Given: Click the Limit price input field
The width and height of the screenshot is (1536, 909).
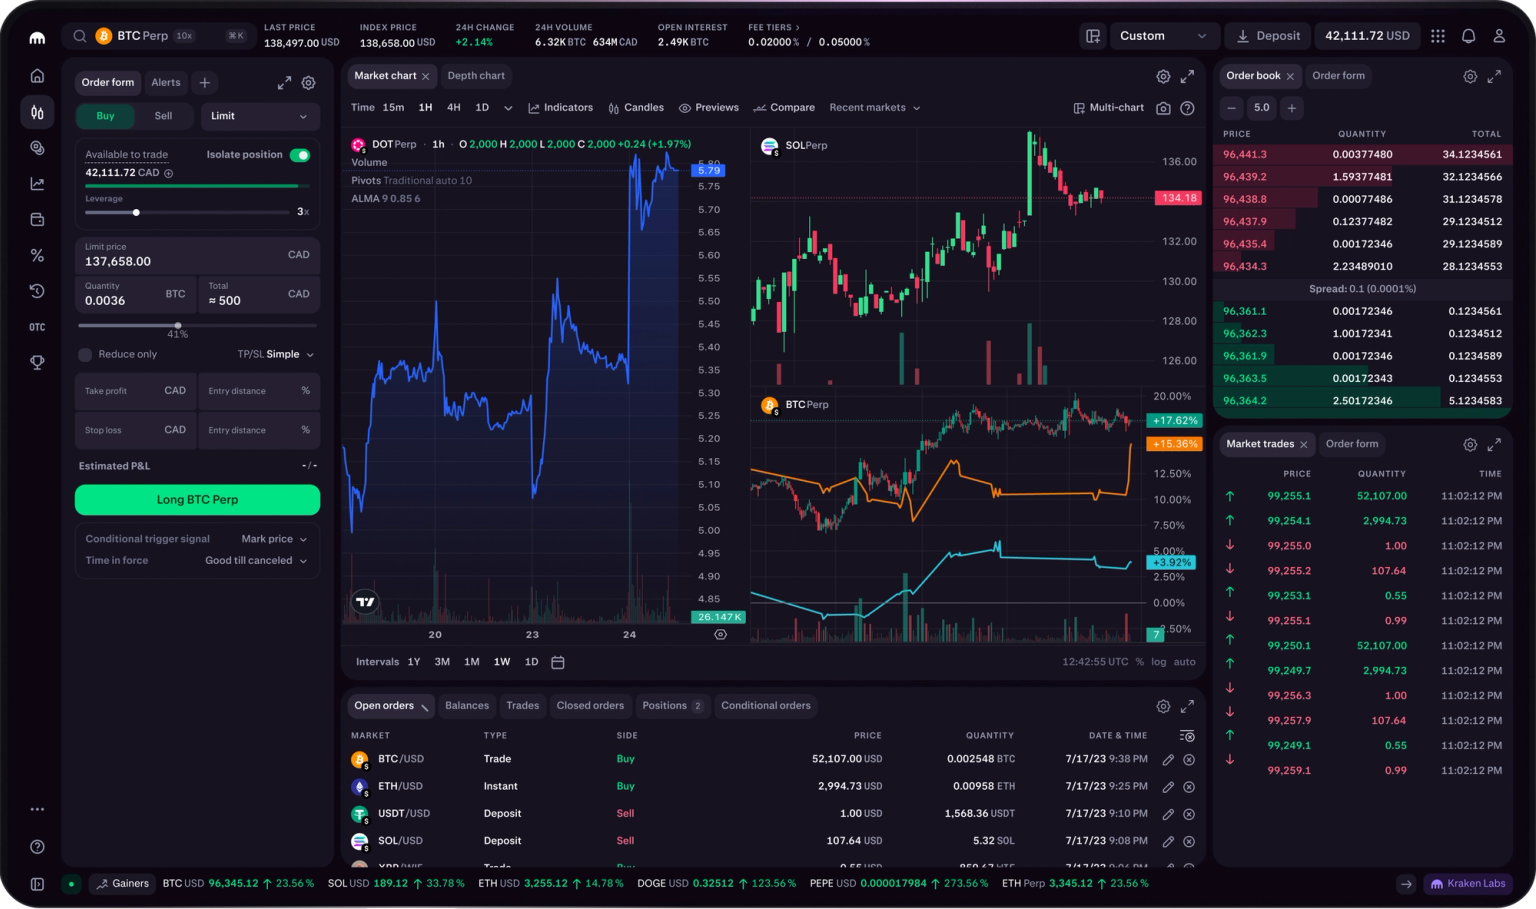Looking at the screenshot, I should click(x=197, y=255).
